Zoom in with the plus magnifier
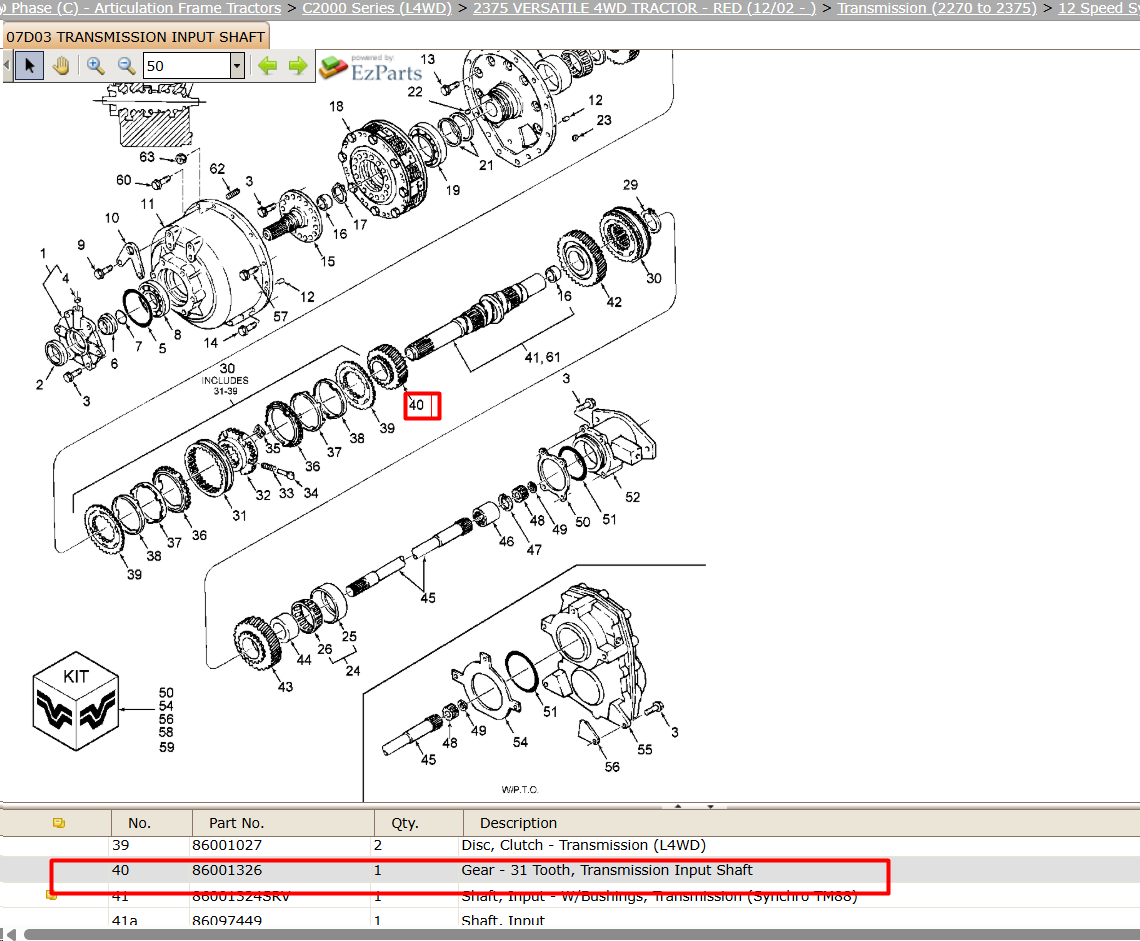Image resolution: width=1140 pixels, height=941 pixels. coord(95,66)
